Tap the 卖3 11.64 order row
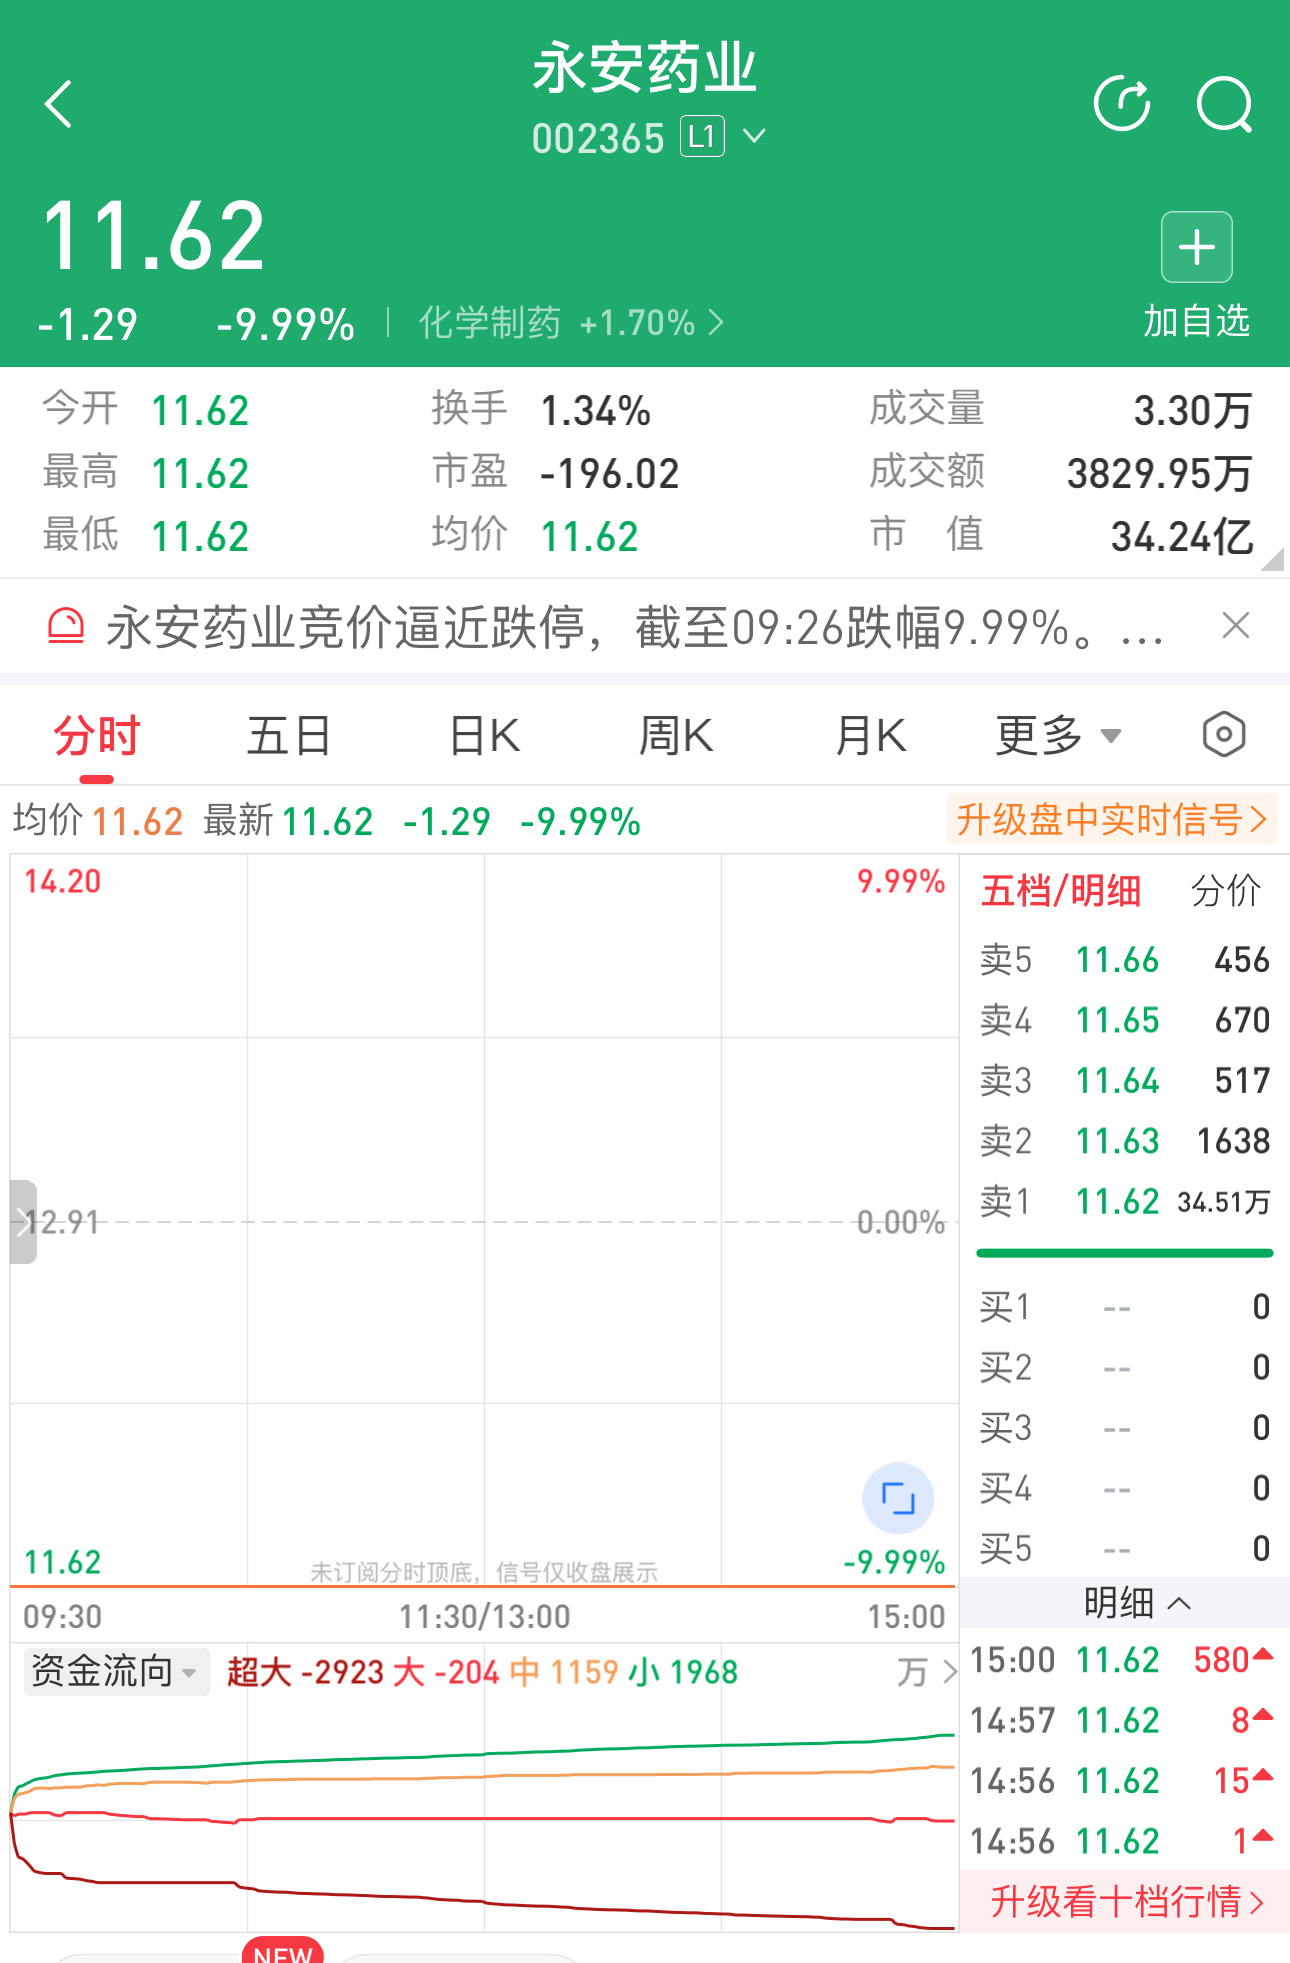The width and height of the screenshot is (1290, 1963). point(1124,1080)
